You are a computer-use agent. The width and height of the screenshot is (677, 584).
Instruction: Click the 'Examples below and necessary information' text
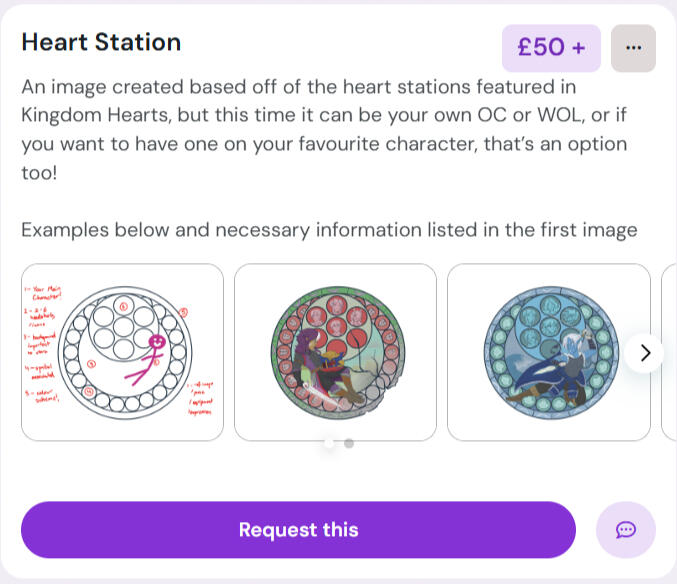[329, 230]
